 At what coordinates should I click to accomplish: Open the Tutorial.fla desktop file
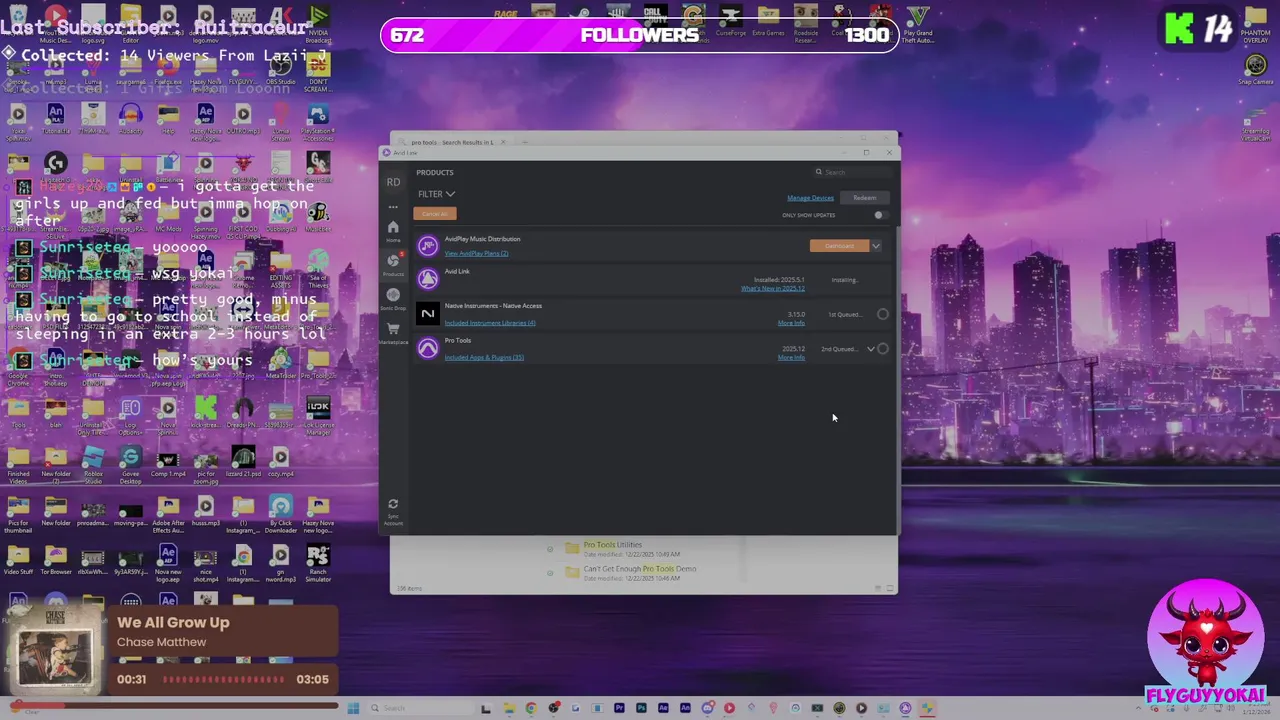(55, 118)
